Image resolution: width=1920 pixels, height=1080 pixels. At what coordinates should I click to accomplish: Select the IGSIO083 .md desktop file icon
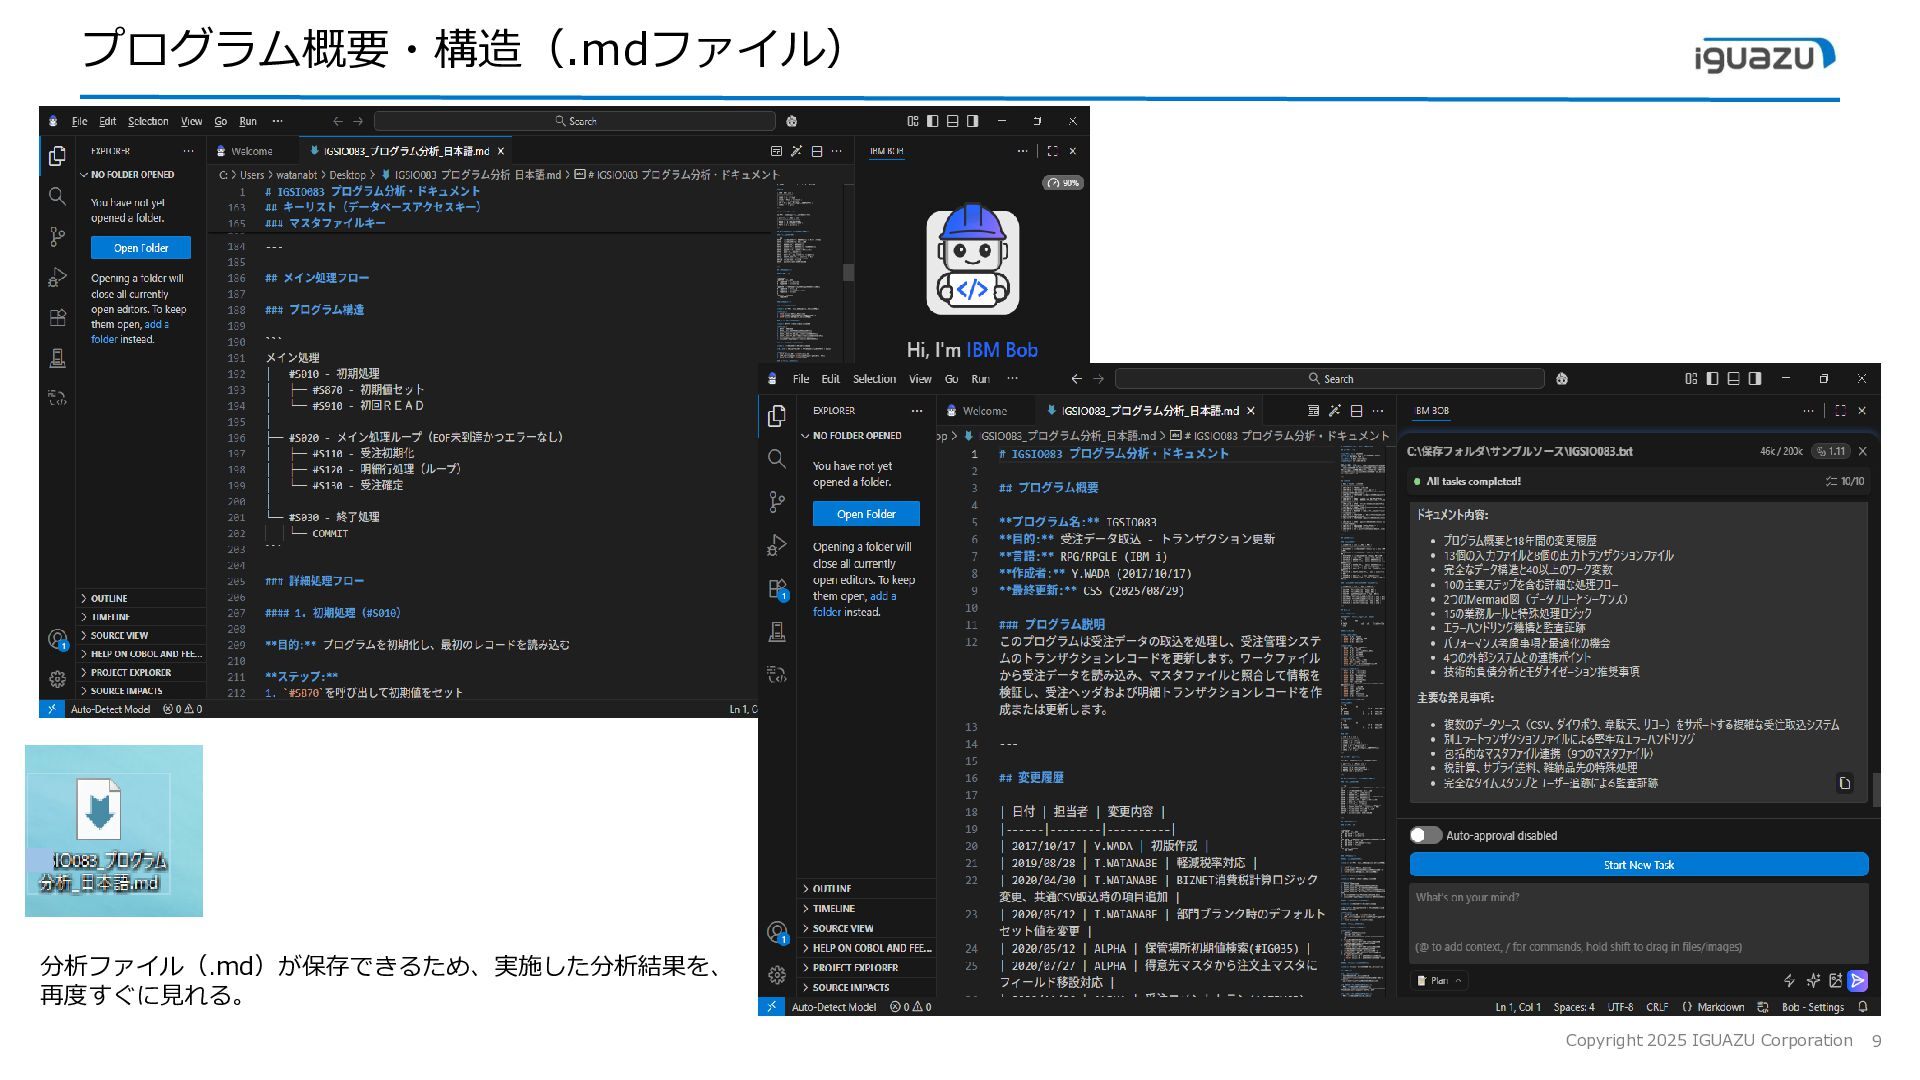[x=99, y=833]
